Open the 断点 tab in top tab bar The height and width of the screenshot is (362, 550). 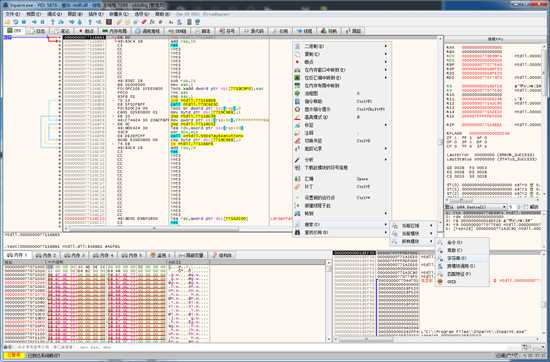coord(86,31)
